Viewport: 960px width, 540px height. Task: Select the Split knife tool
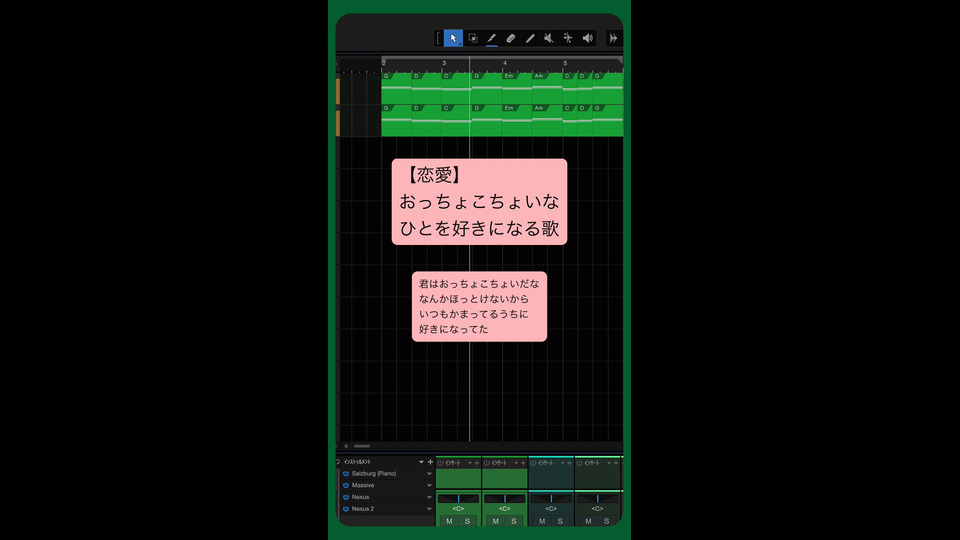point(492,38)
